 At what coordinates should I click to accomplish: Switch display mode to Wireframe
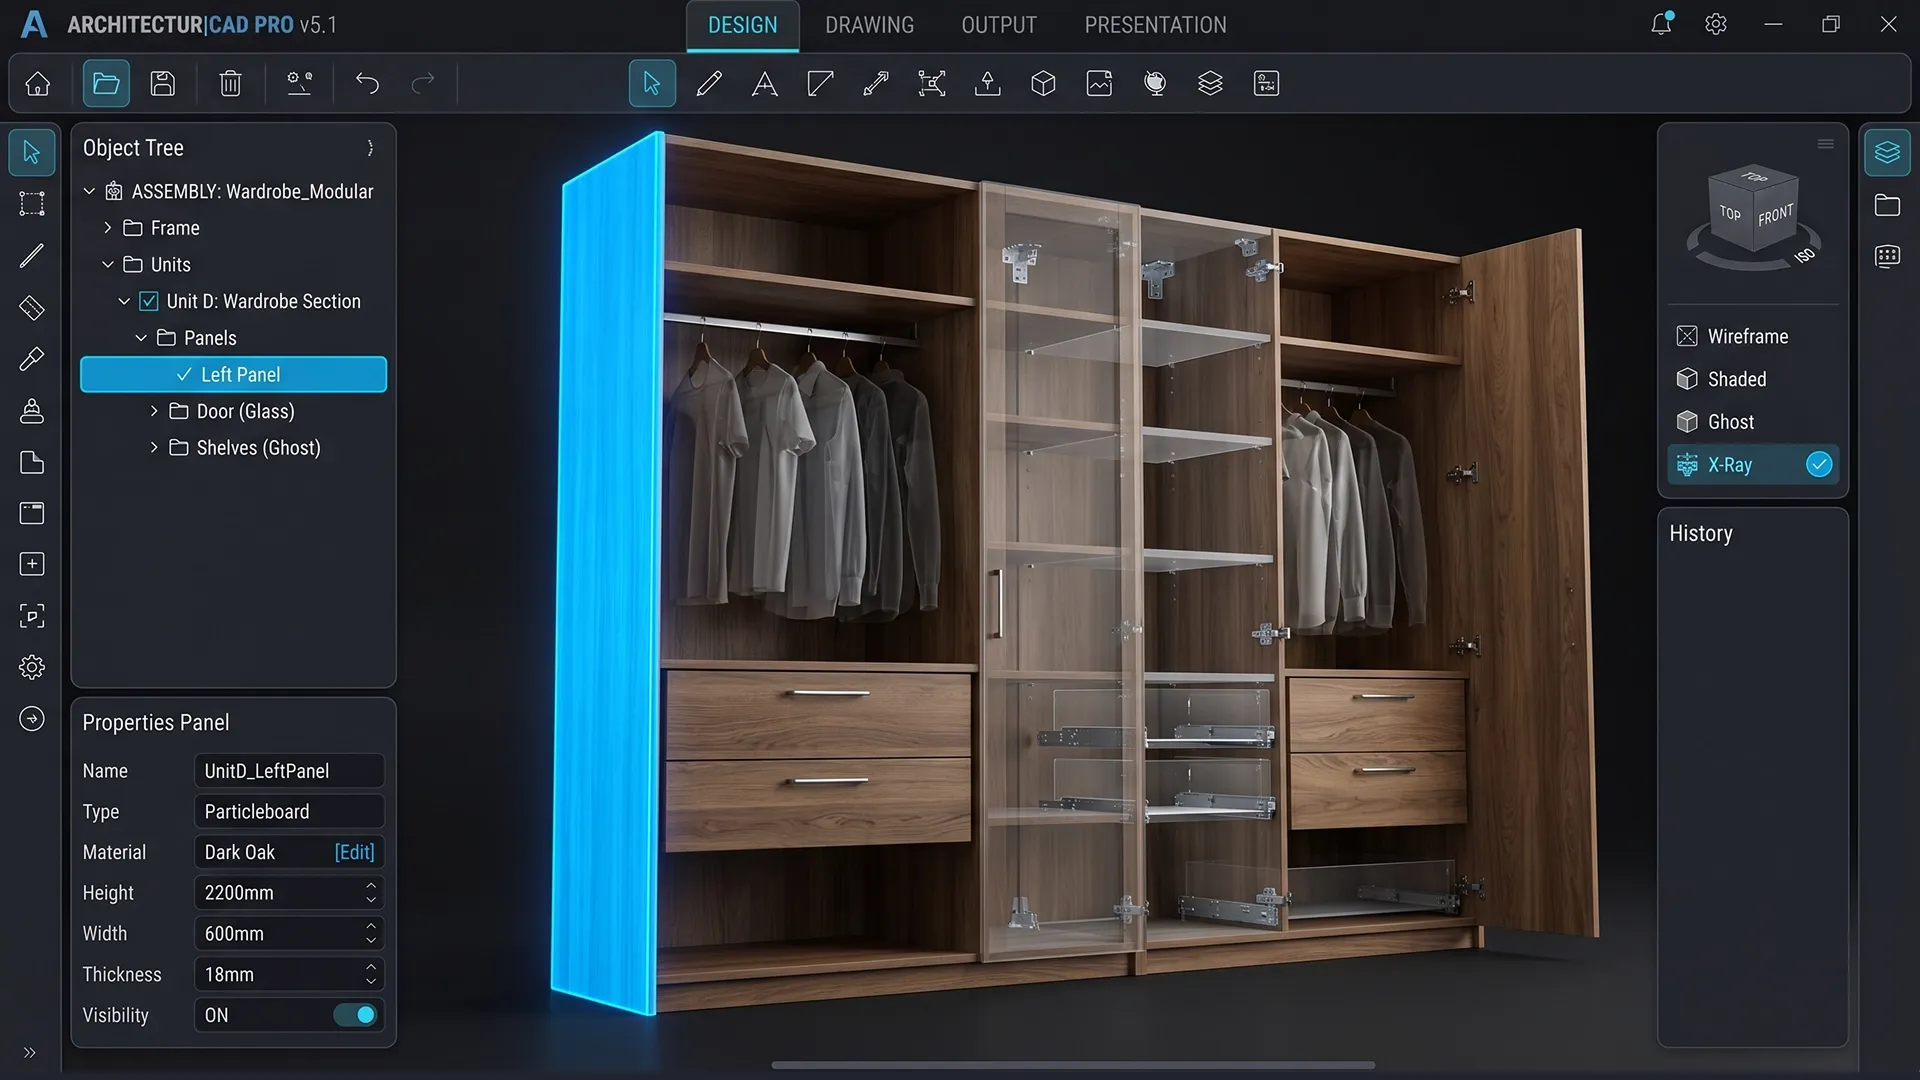pos(1747,336)
